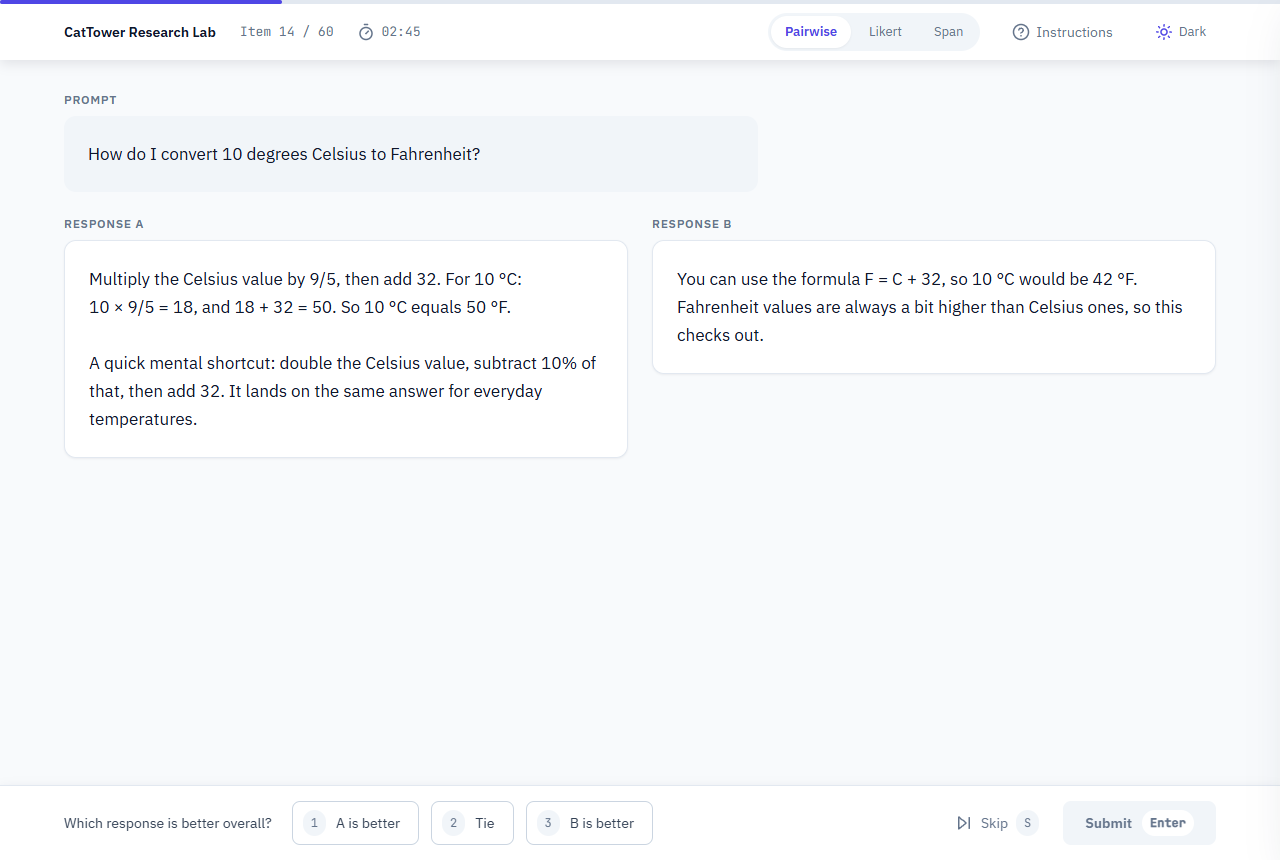This screenshot has width=1280, height=860.
Task: Click Response A's first paragraph with 9/5 formula
Action: (x=306, y=293)
